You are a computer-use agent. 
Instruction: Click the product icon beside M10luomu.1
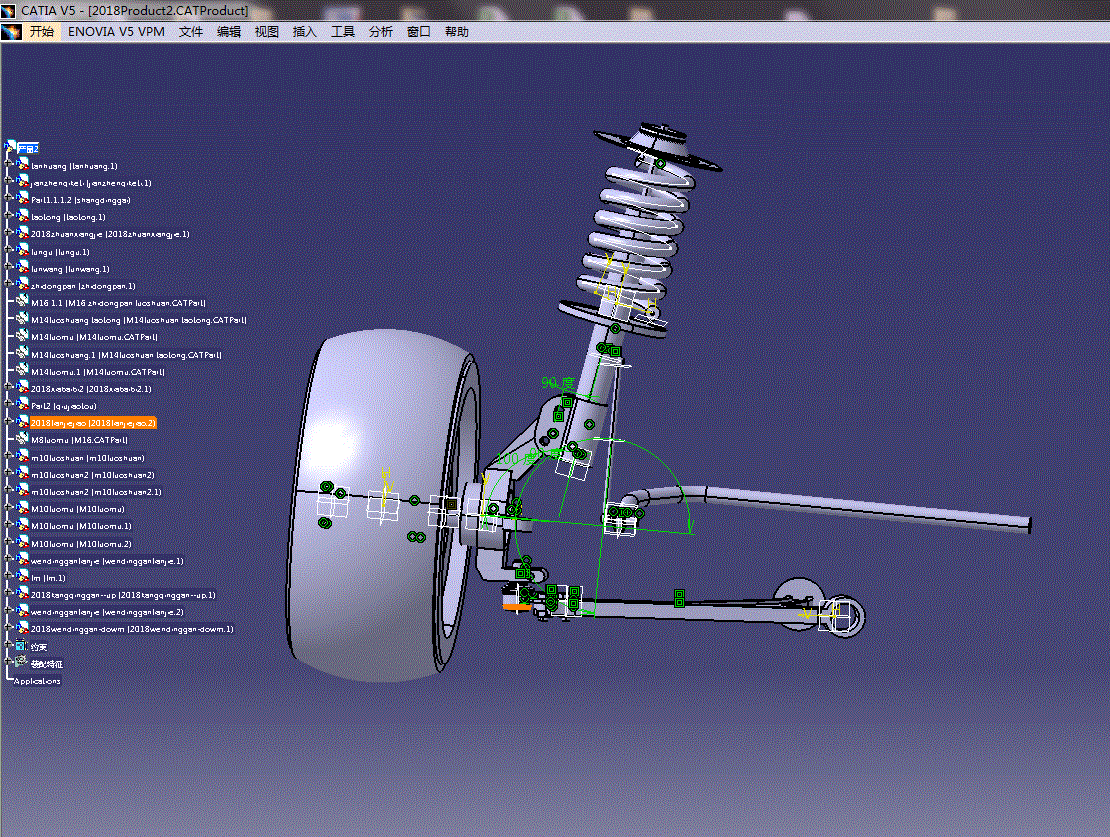23,525
